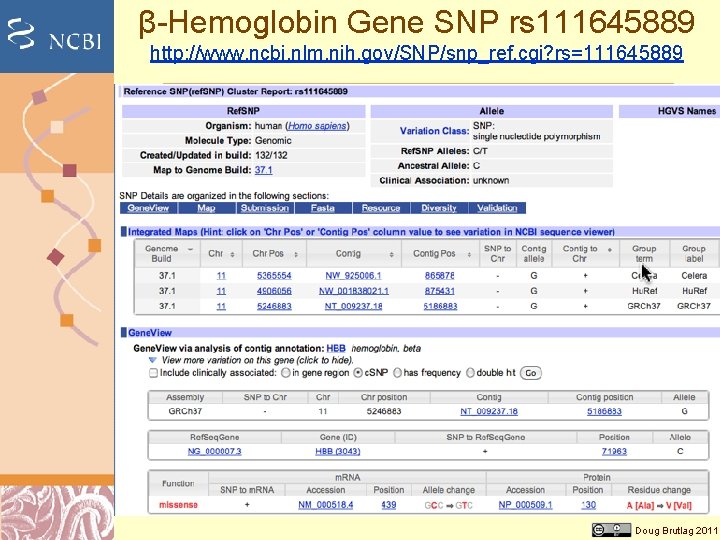Sort by Contig to Chr column arrow
This screenshot has width=720, height=540.
[x=610, y=249]
